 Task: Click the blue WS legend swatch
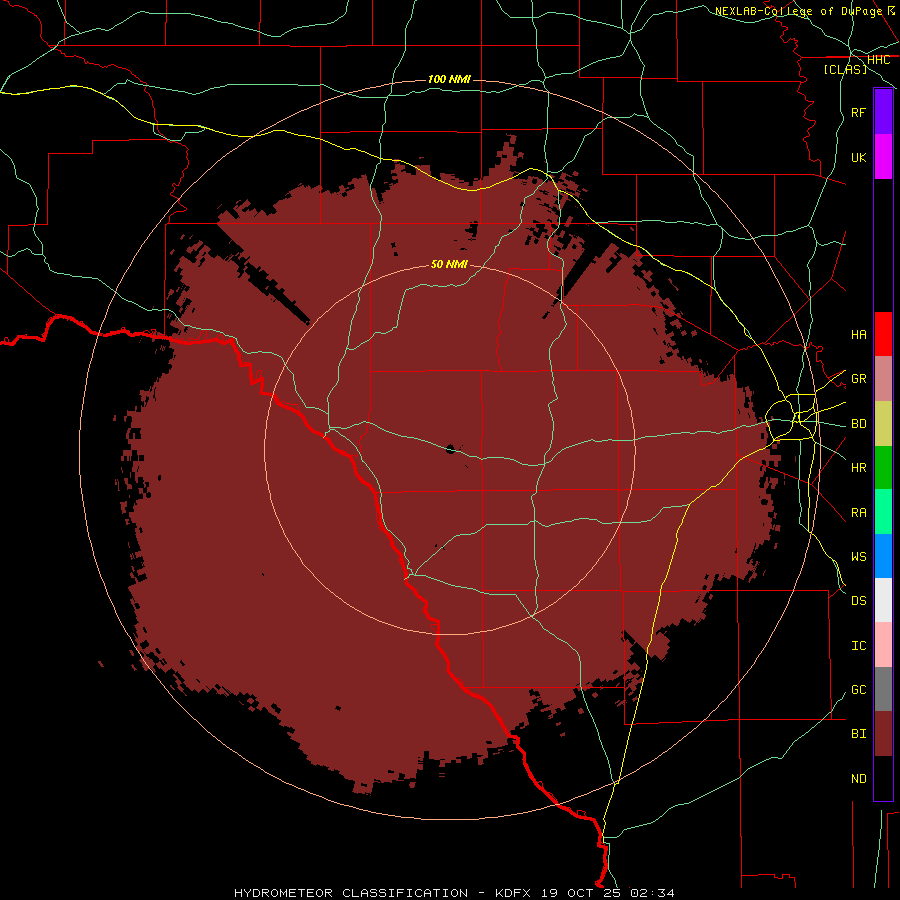[x=883, y=556]
